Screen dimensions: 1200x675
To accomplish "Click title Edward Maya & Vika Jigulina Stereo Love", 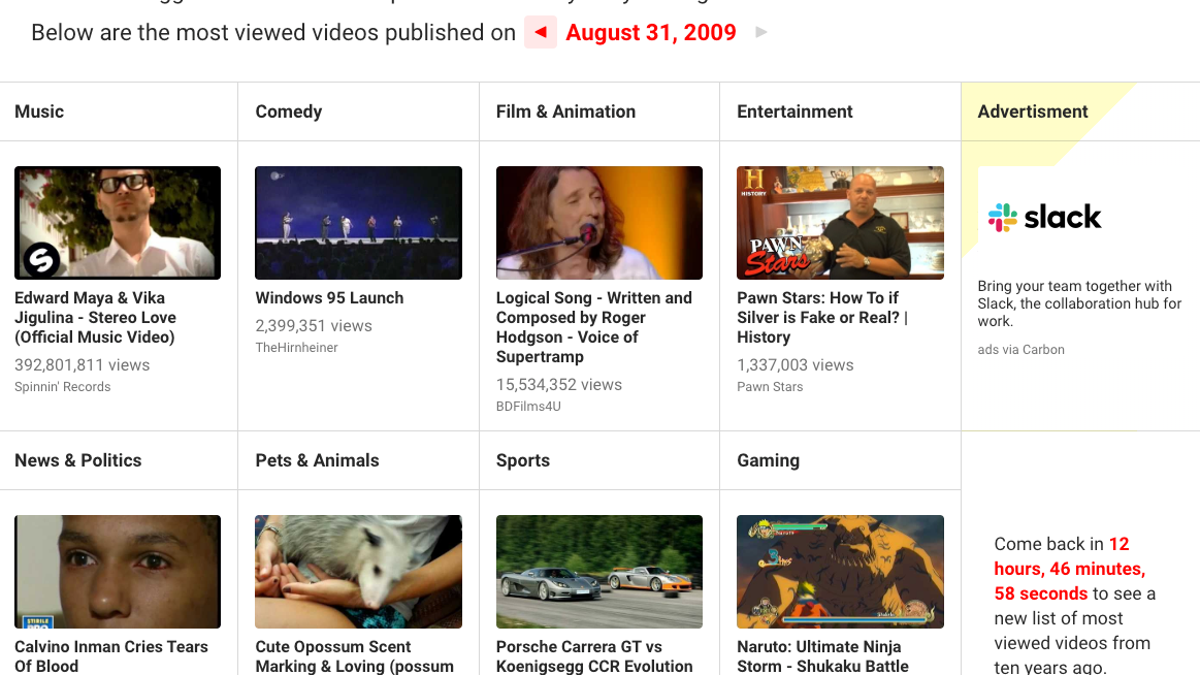I will tap(95, 317).
